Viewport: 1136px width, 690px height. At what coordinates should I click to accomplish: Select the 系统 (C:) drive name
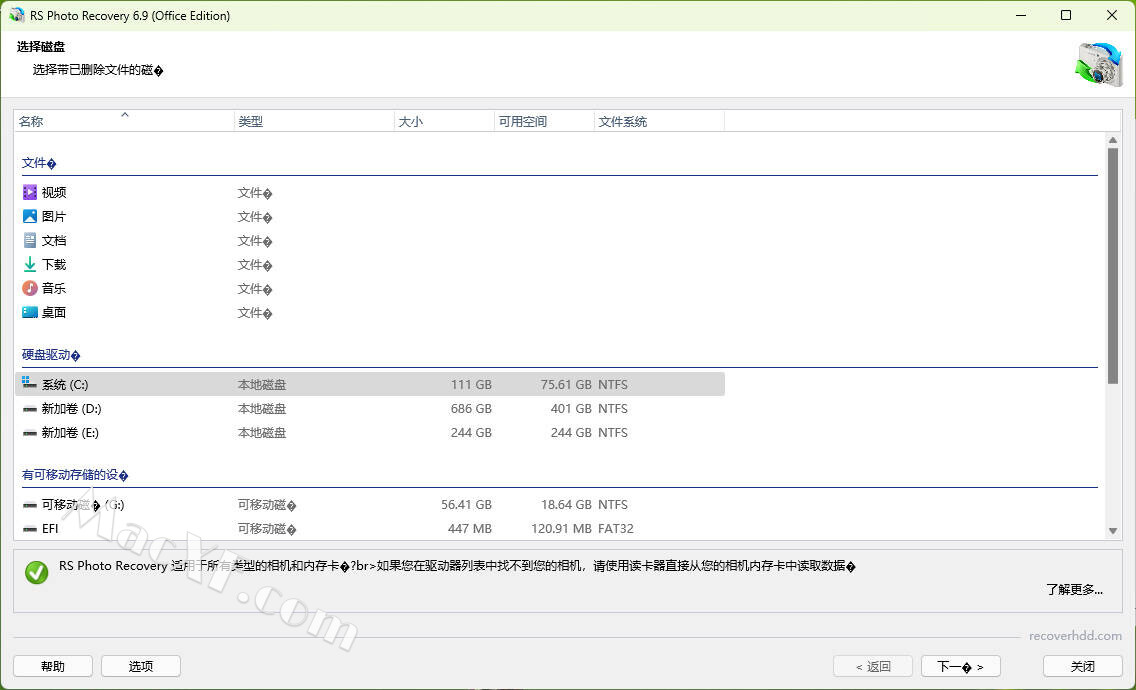click(x=65, y=384)
